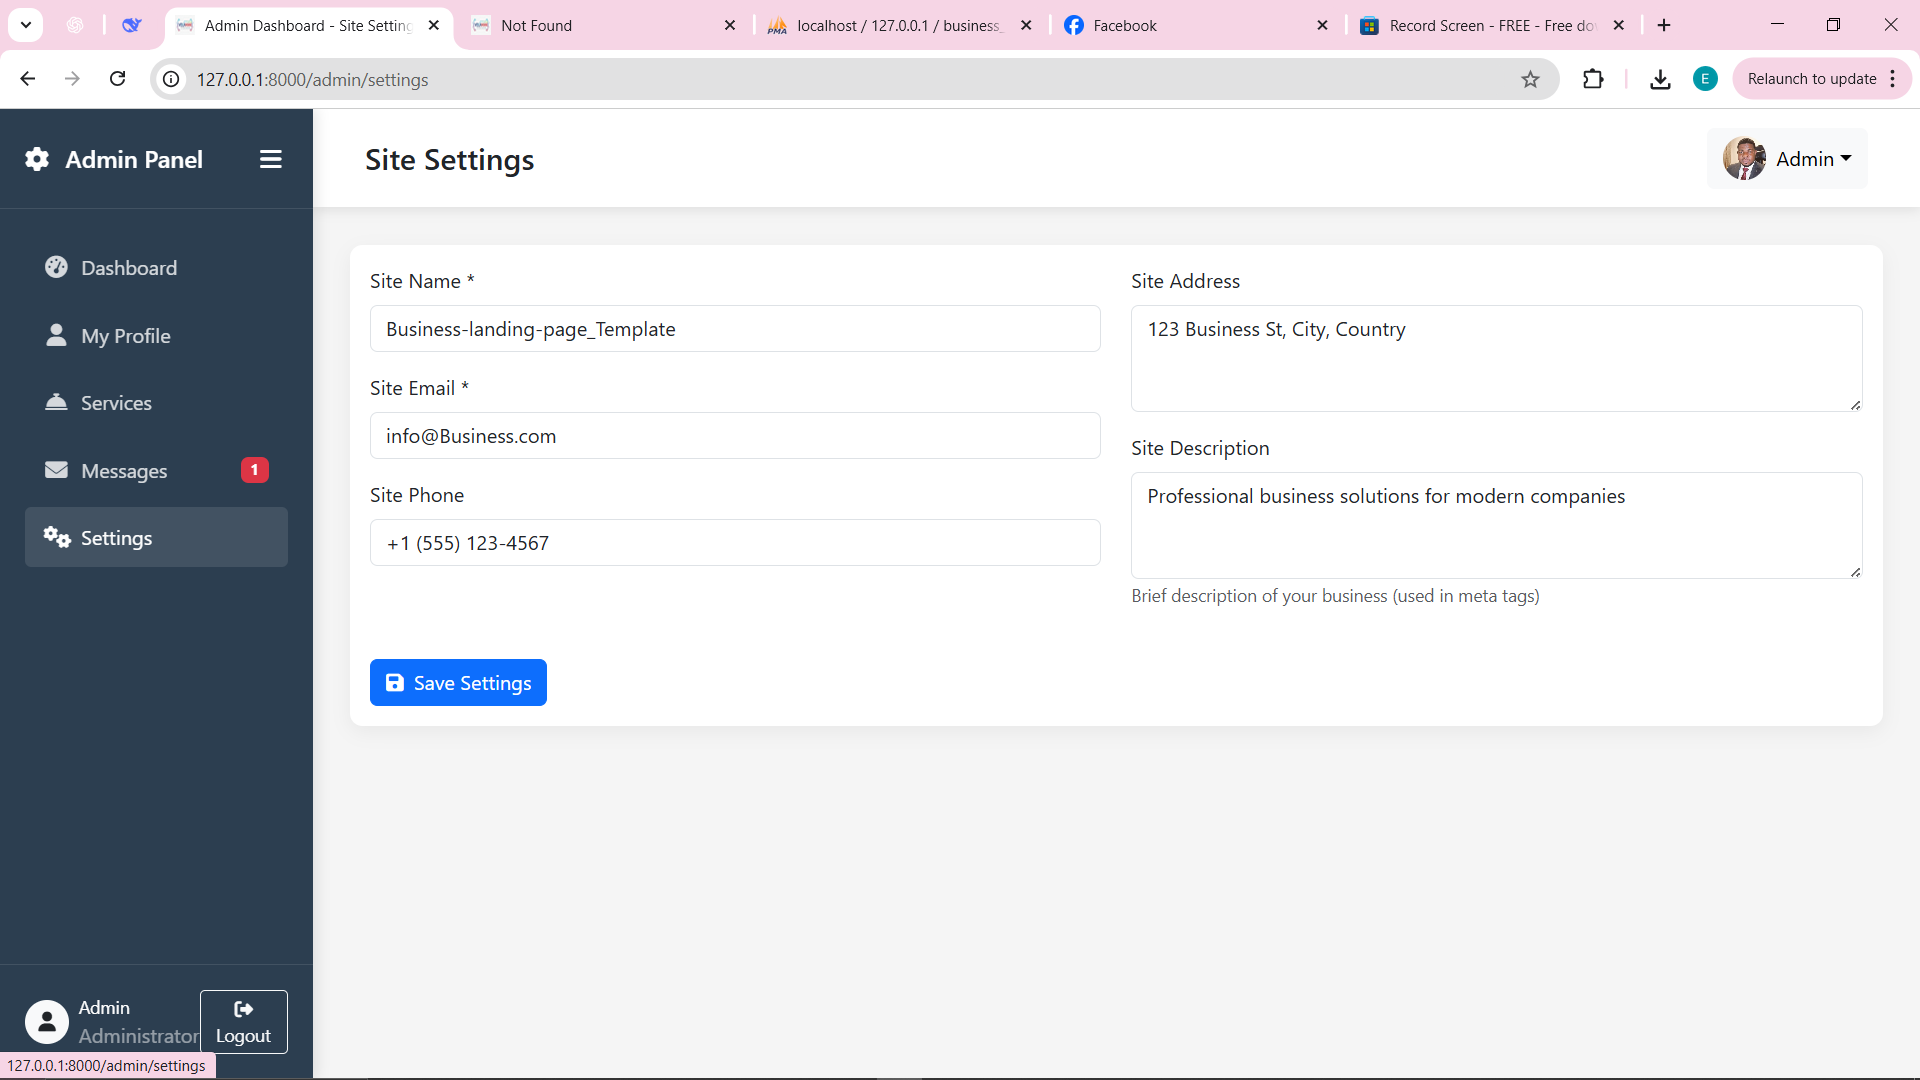Open Dashboard from the sidebar
This screenshot has width=1920, height=1080.
click(x=129, y=268)
